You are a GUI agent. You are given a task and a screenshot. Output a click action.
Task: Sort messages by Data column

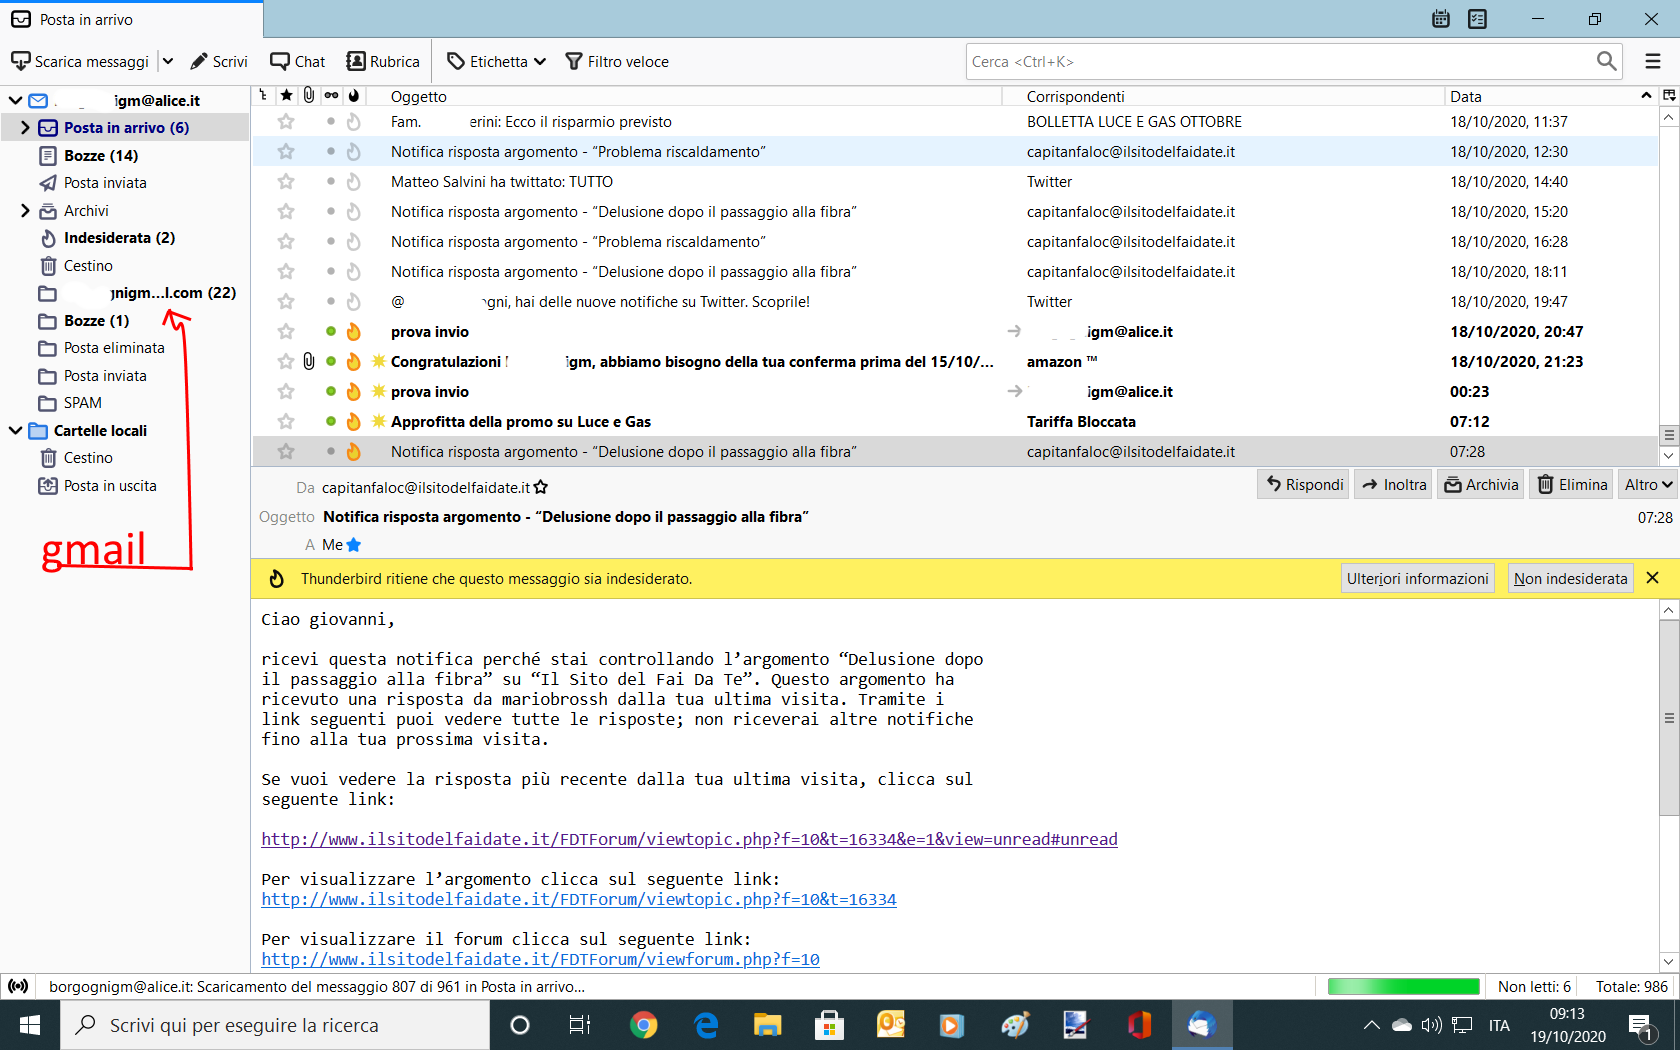[1550, 96]
